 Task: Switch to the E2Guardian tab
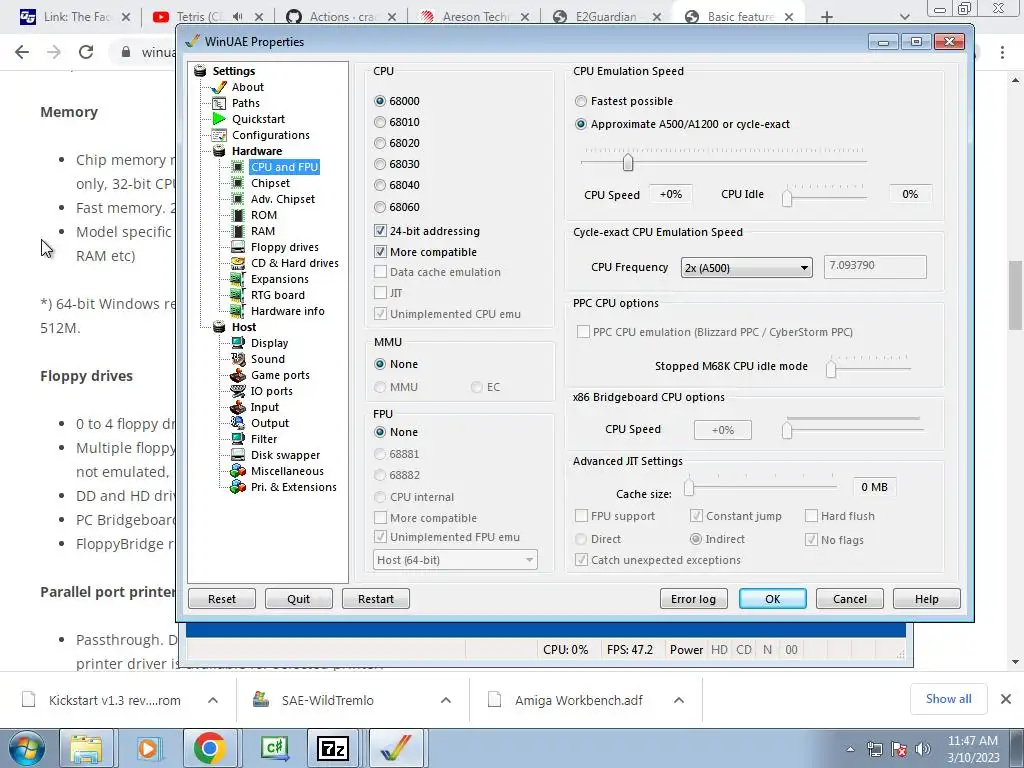pyautogui.click(x=607, y=17)
